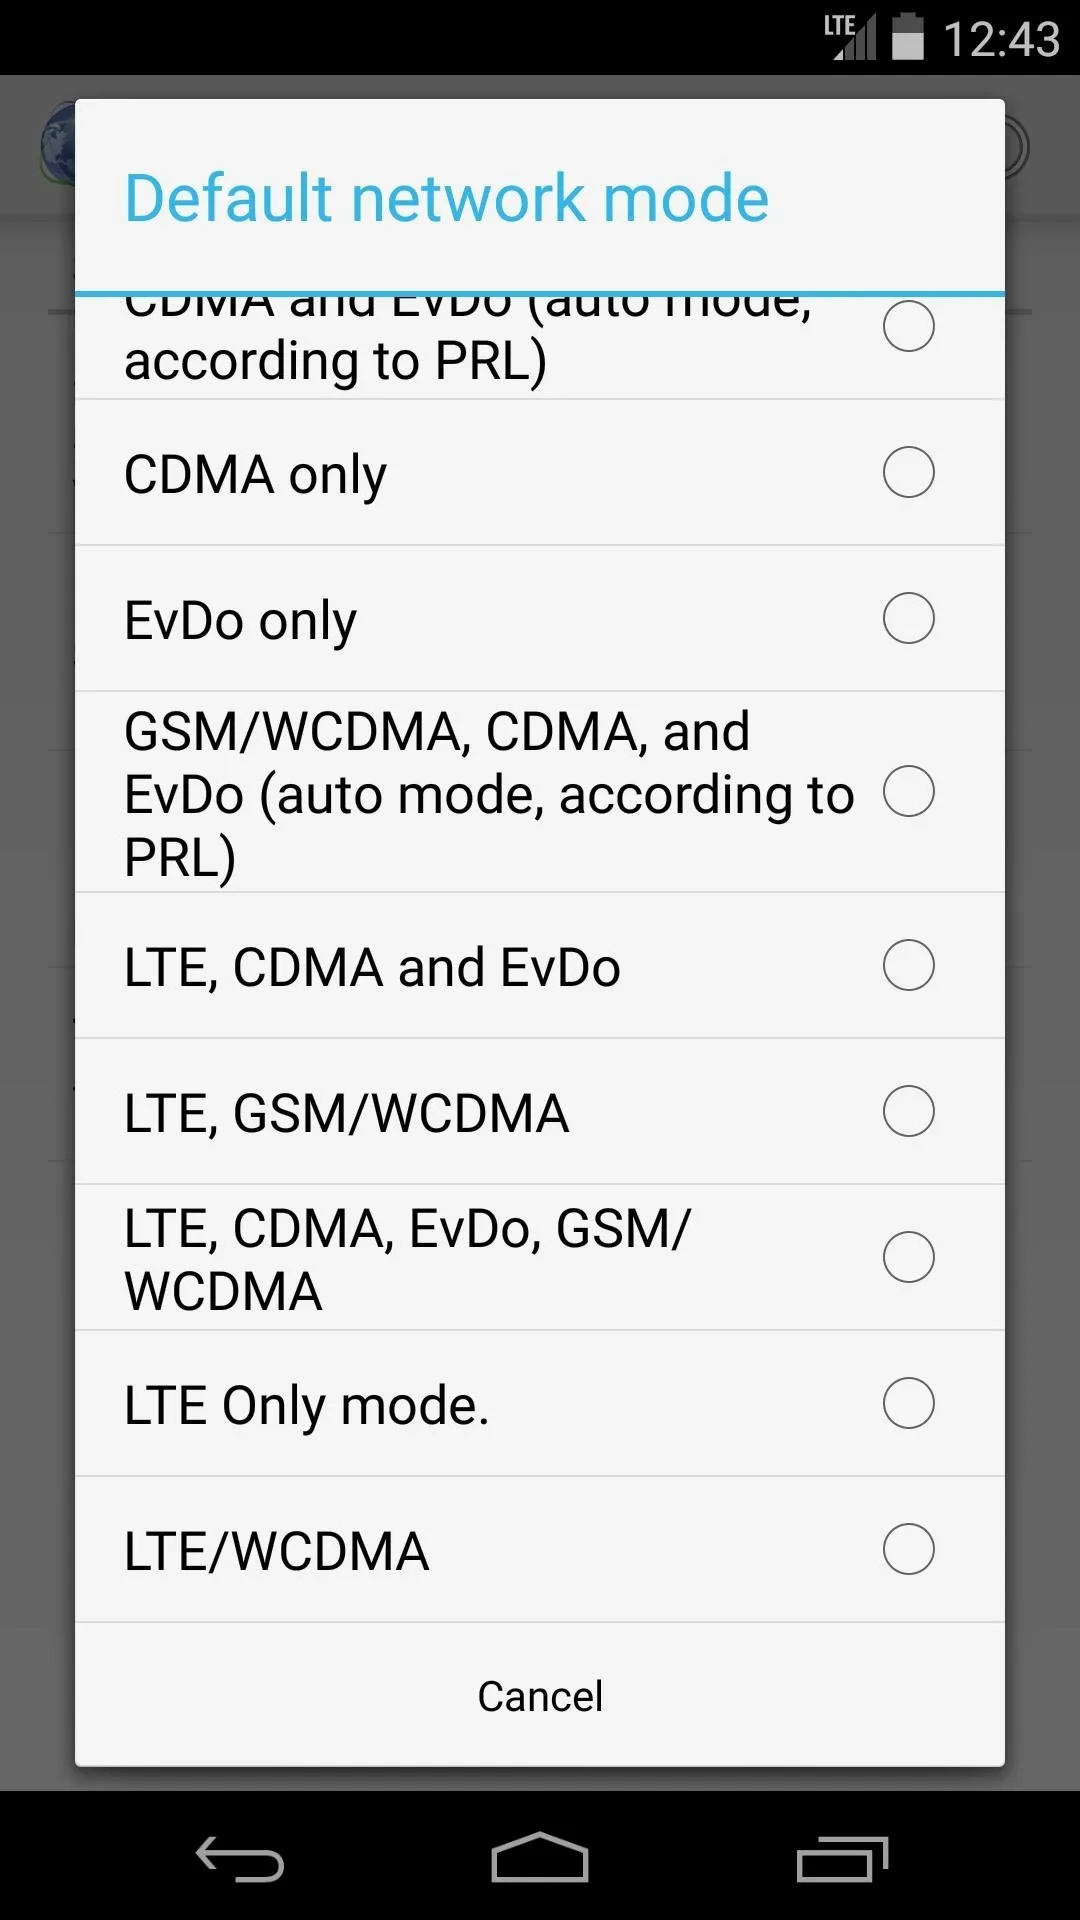Tap the Android home navigation icon
This screenshot has height=1920, width=1080.
540,1857
